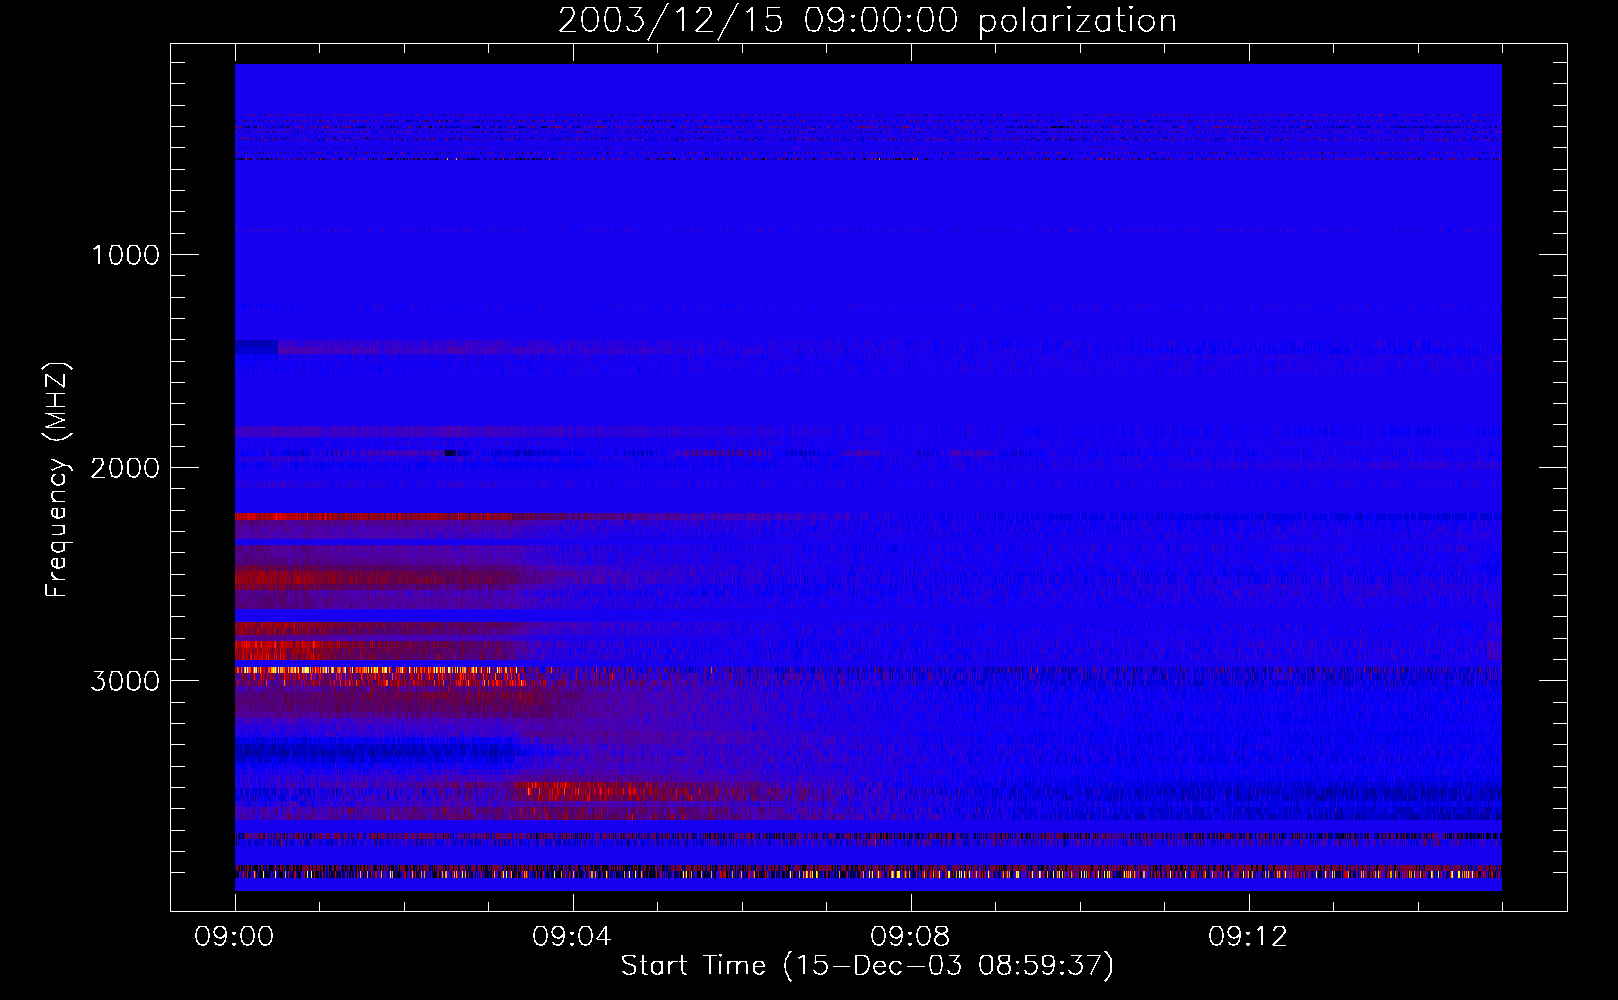1618x1000 pixels.
Task: Click the 09:08 time tick label
Action: 910,937
